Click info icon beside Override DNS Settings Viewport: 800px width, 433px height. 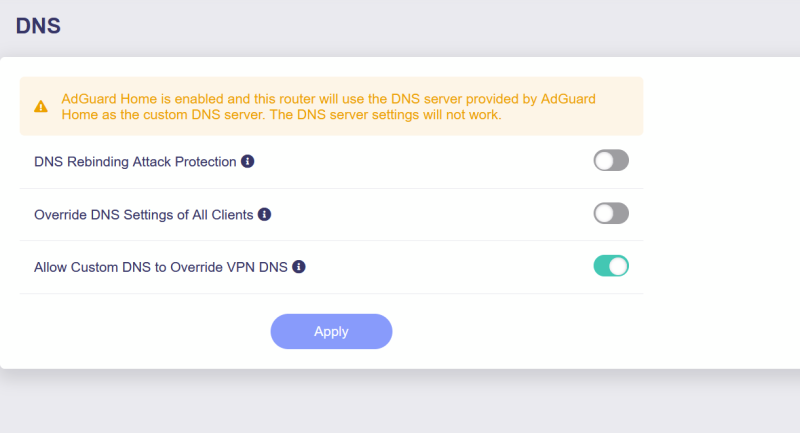(x=264, y=214)
